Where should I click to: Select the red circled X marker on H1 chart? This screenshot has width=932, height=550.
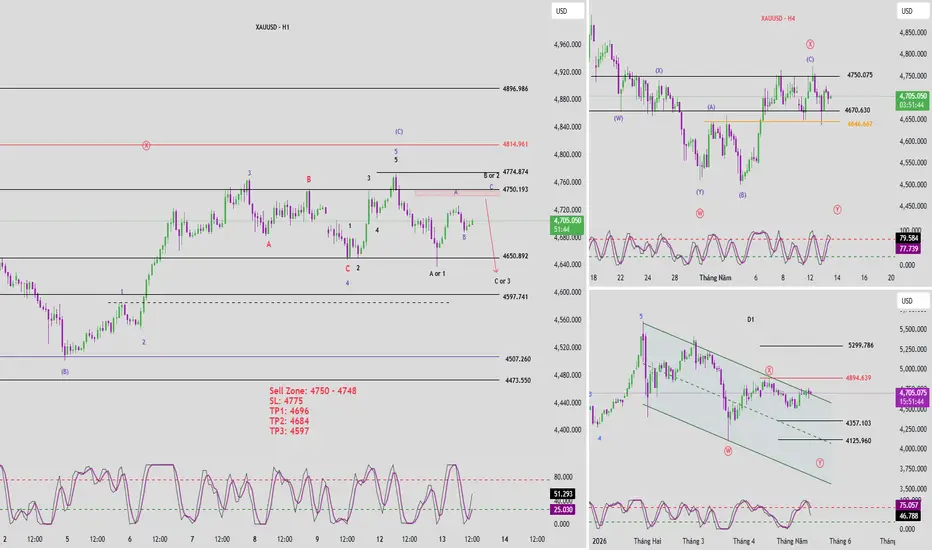tap(146, 145)
